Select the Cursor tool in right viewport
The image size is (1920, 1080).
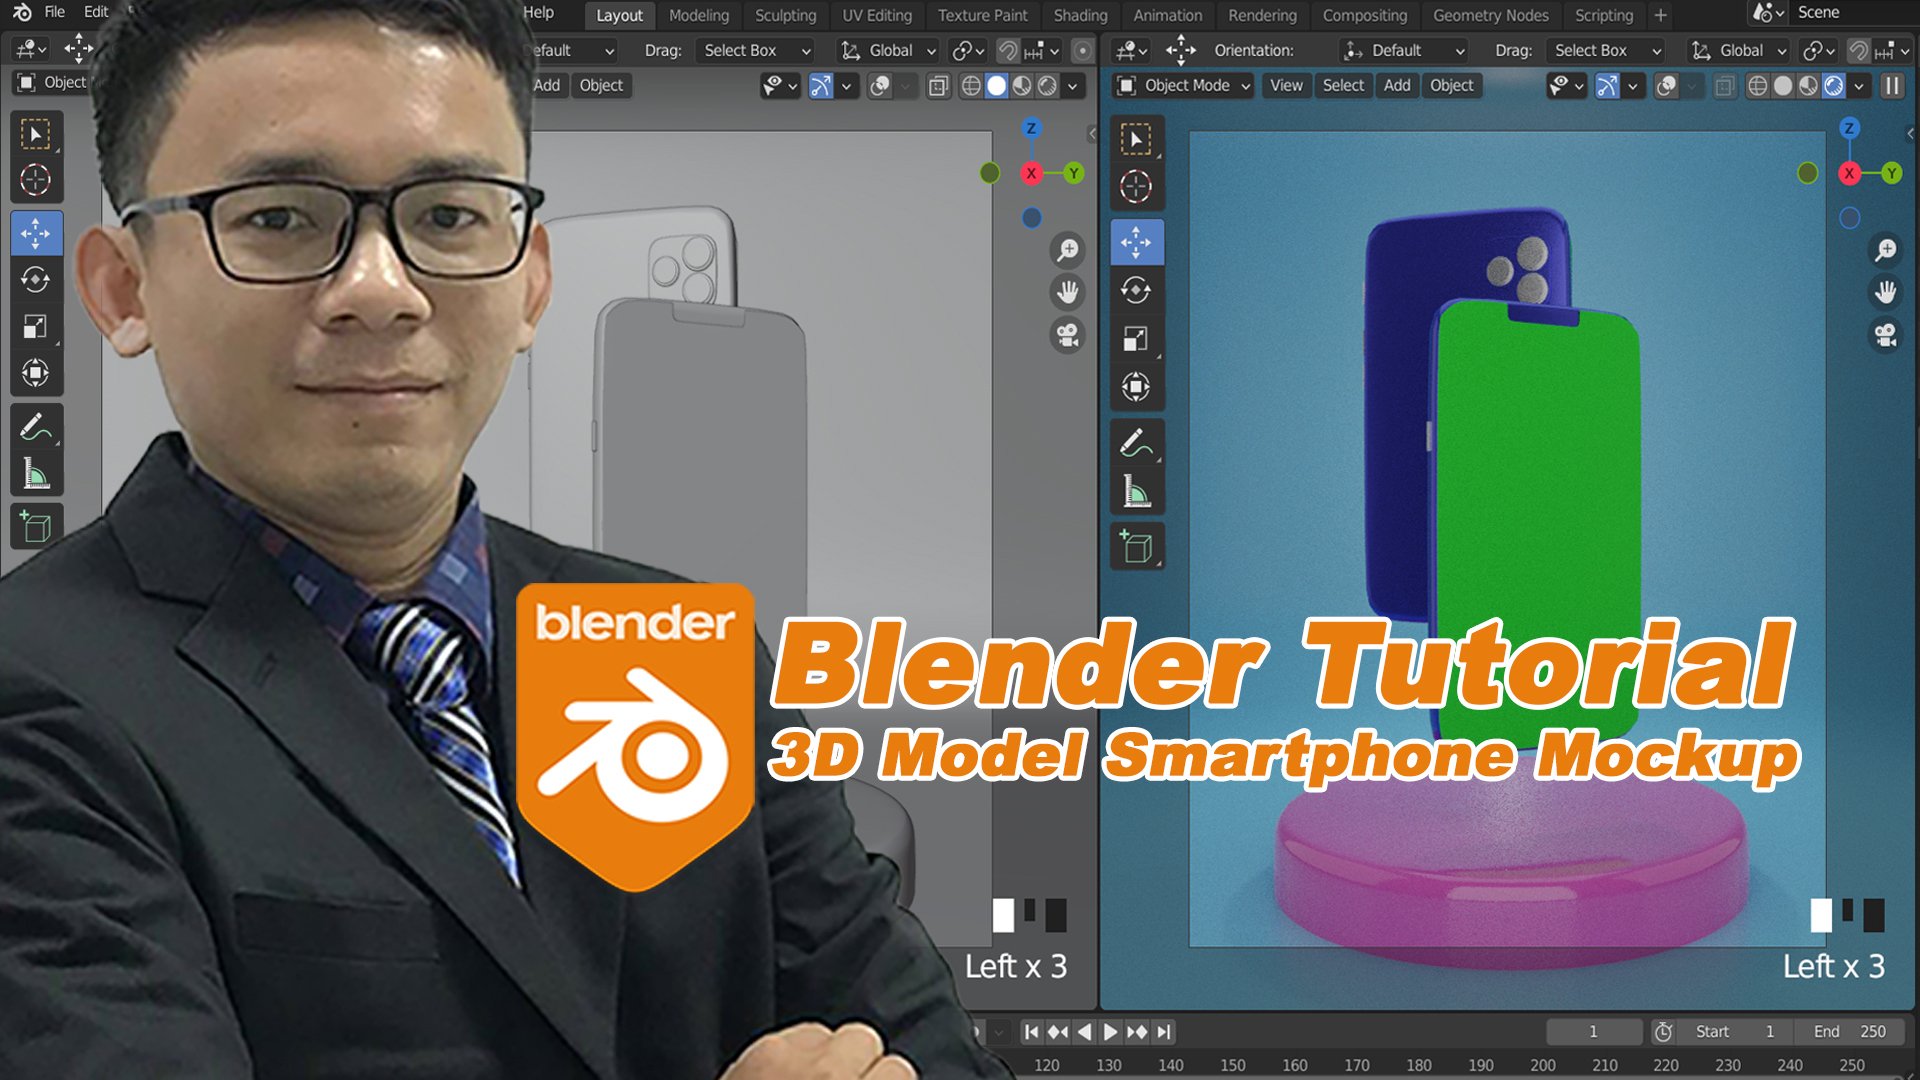[1136, 186]
